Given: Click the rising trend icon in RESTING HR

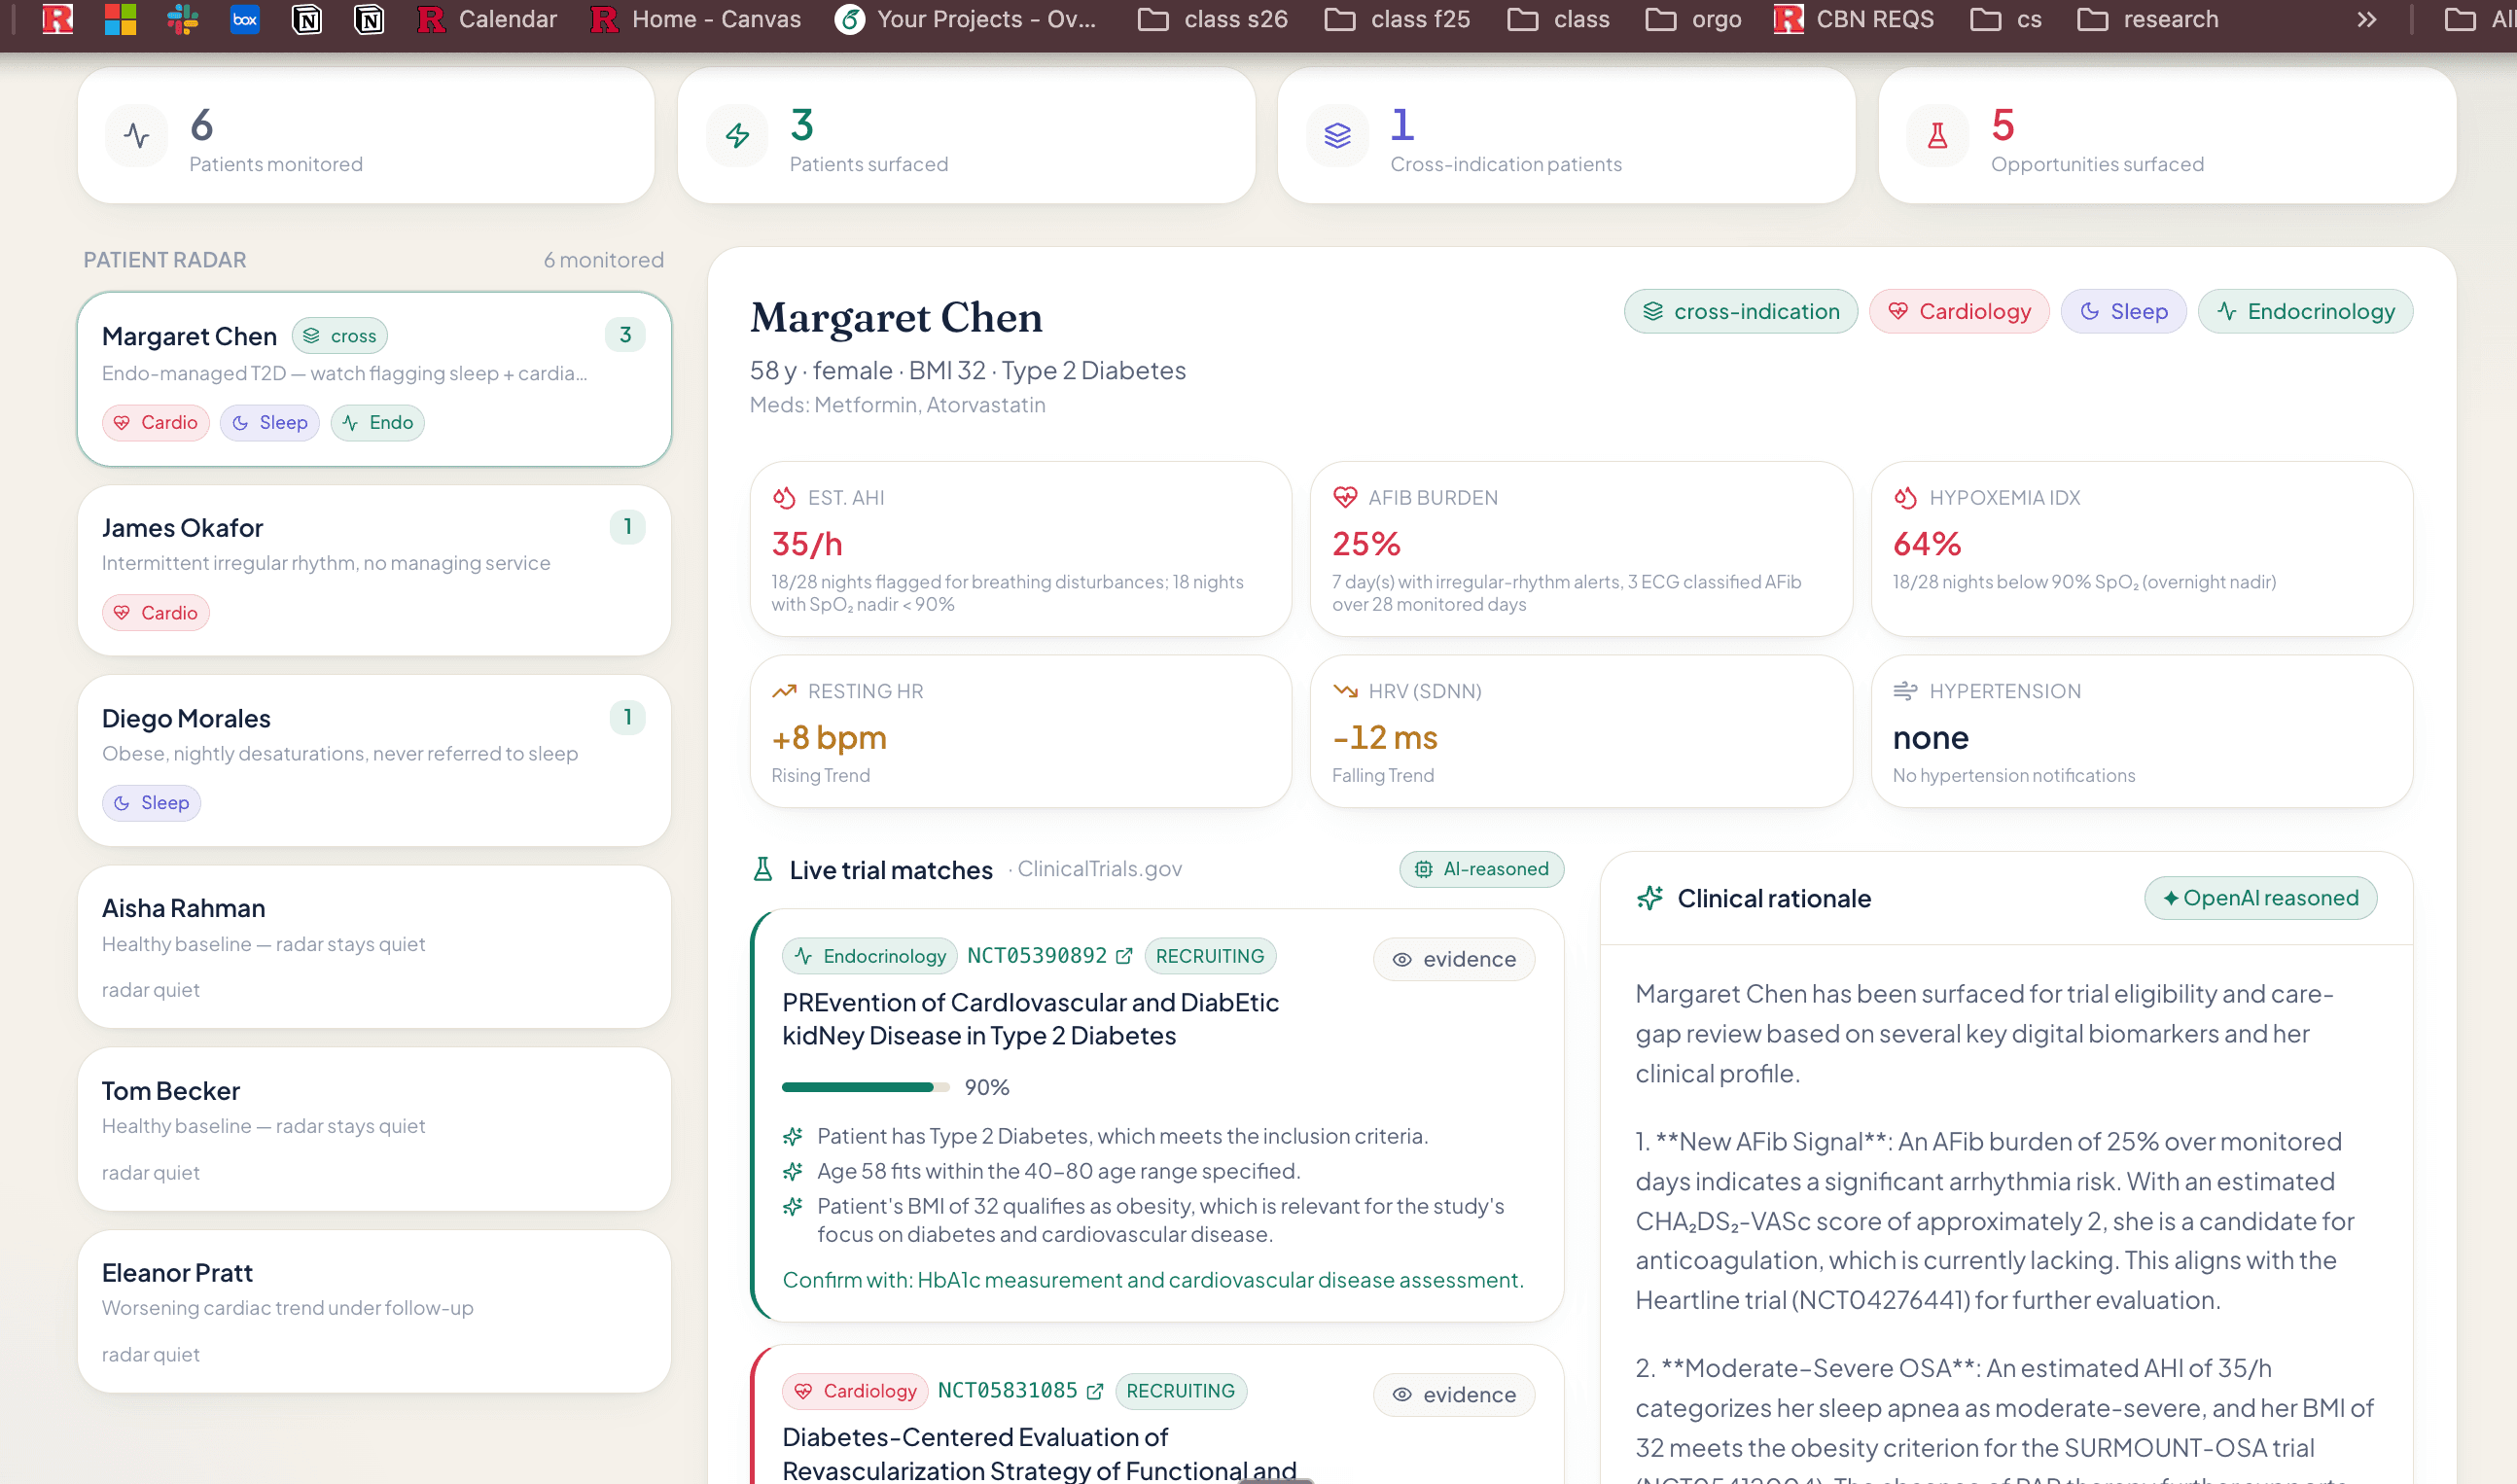Looking at the screenshot, I should pos(784,691).
